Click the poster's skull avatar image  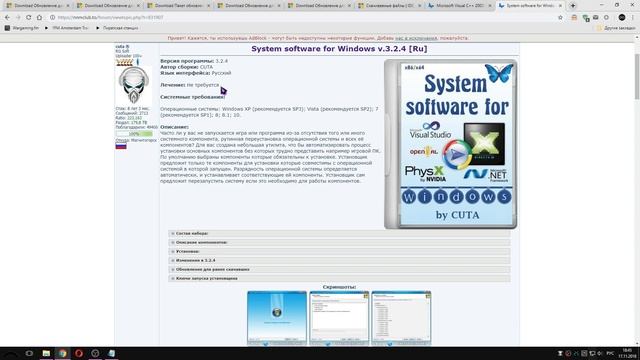[x=133, y=85]
